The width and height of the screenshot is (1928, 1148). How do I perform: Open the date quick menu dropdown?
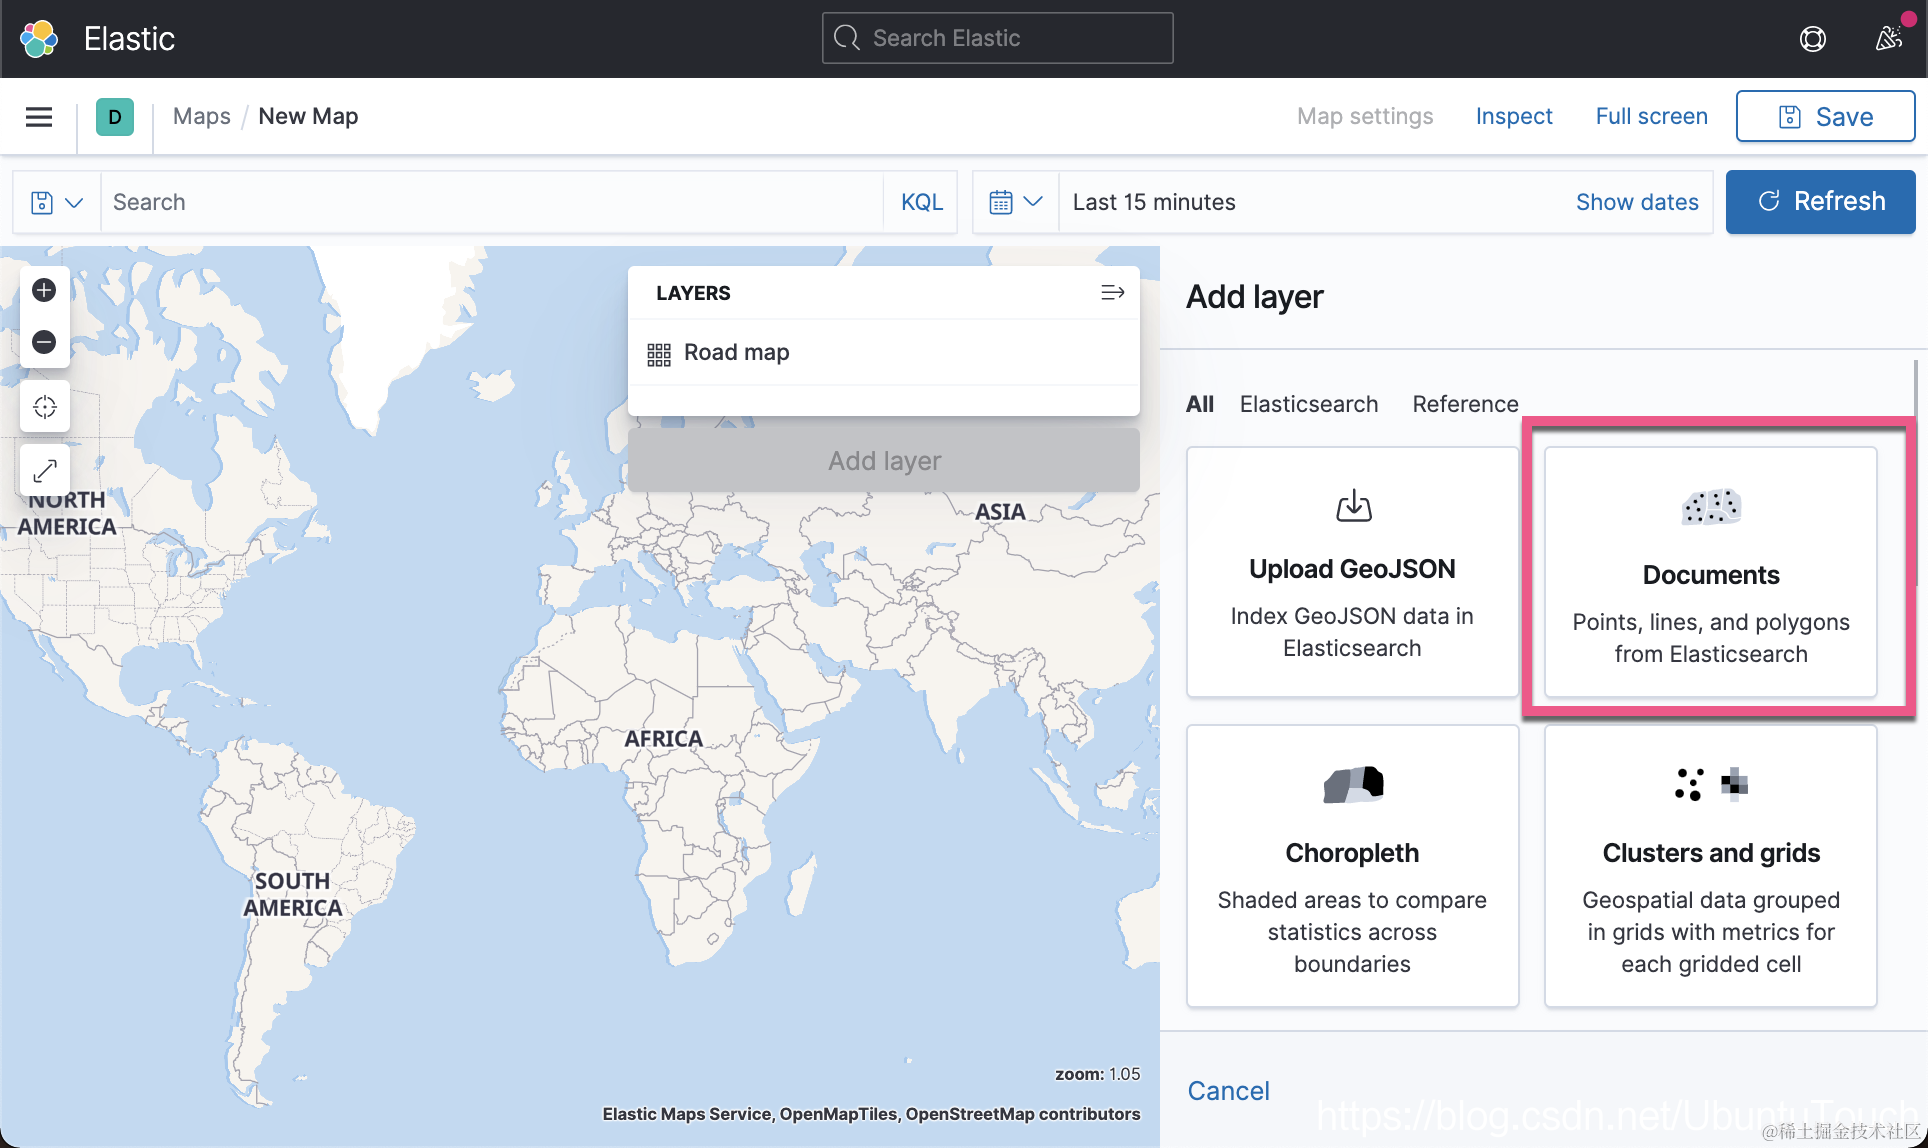(x=1015, y=202)
